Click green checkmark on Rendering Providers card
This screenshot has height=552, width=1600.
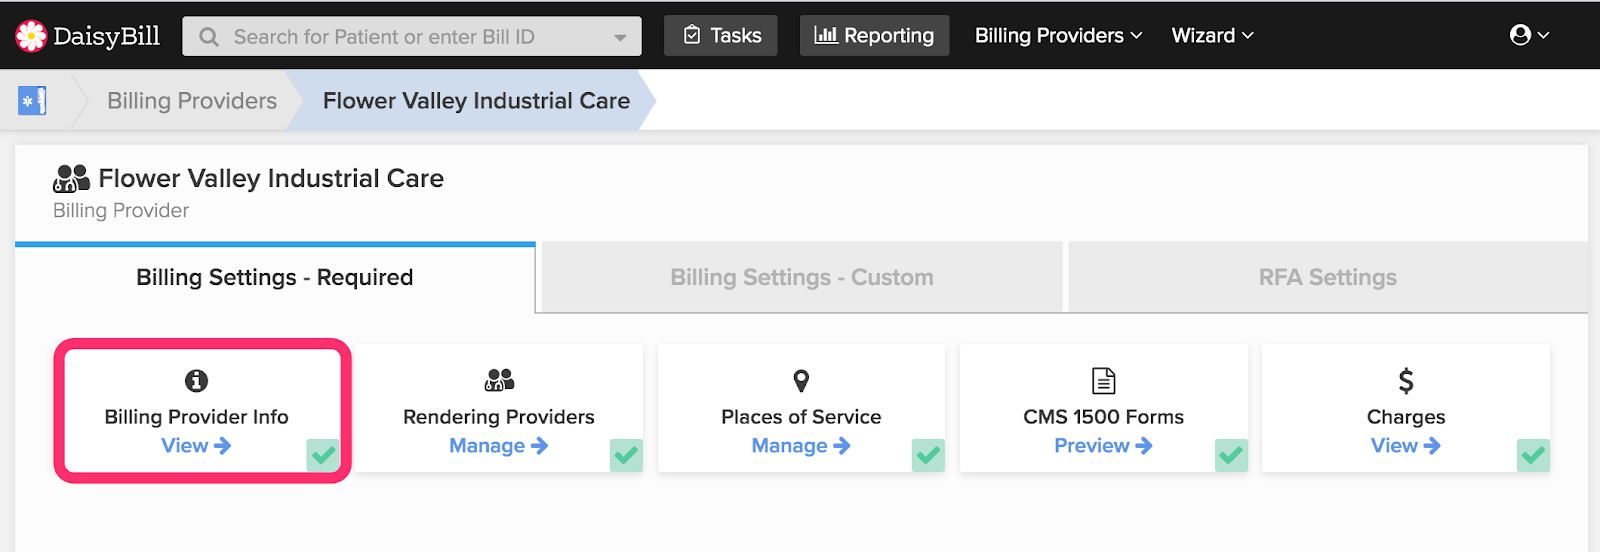[626, 455]
